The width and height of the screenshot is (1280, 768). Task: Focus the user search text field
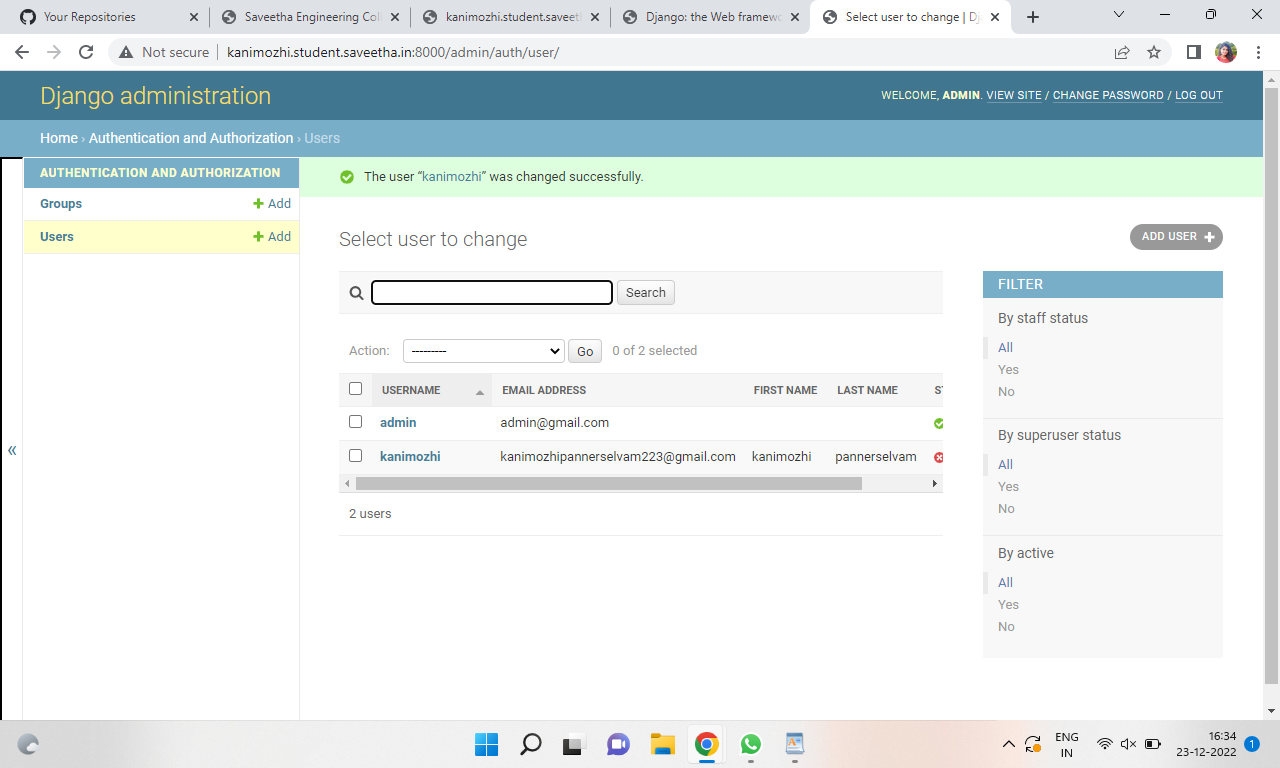[492, 292]
